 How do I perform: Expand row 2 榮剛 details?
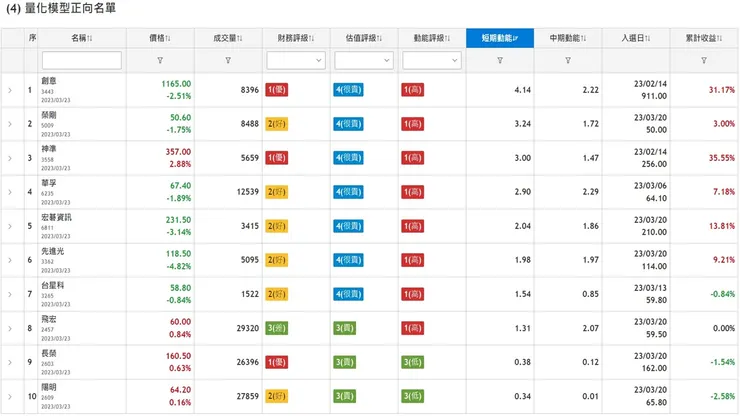tap(10, 124)
